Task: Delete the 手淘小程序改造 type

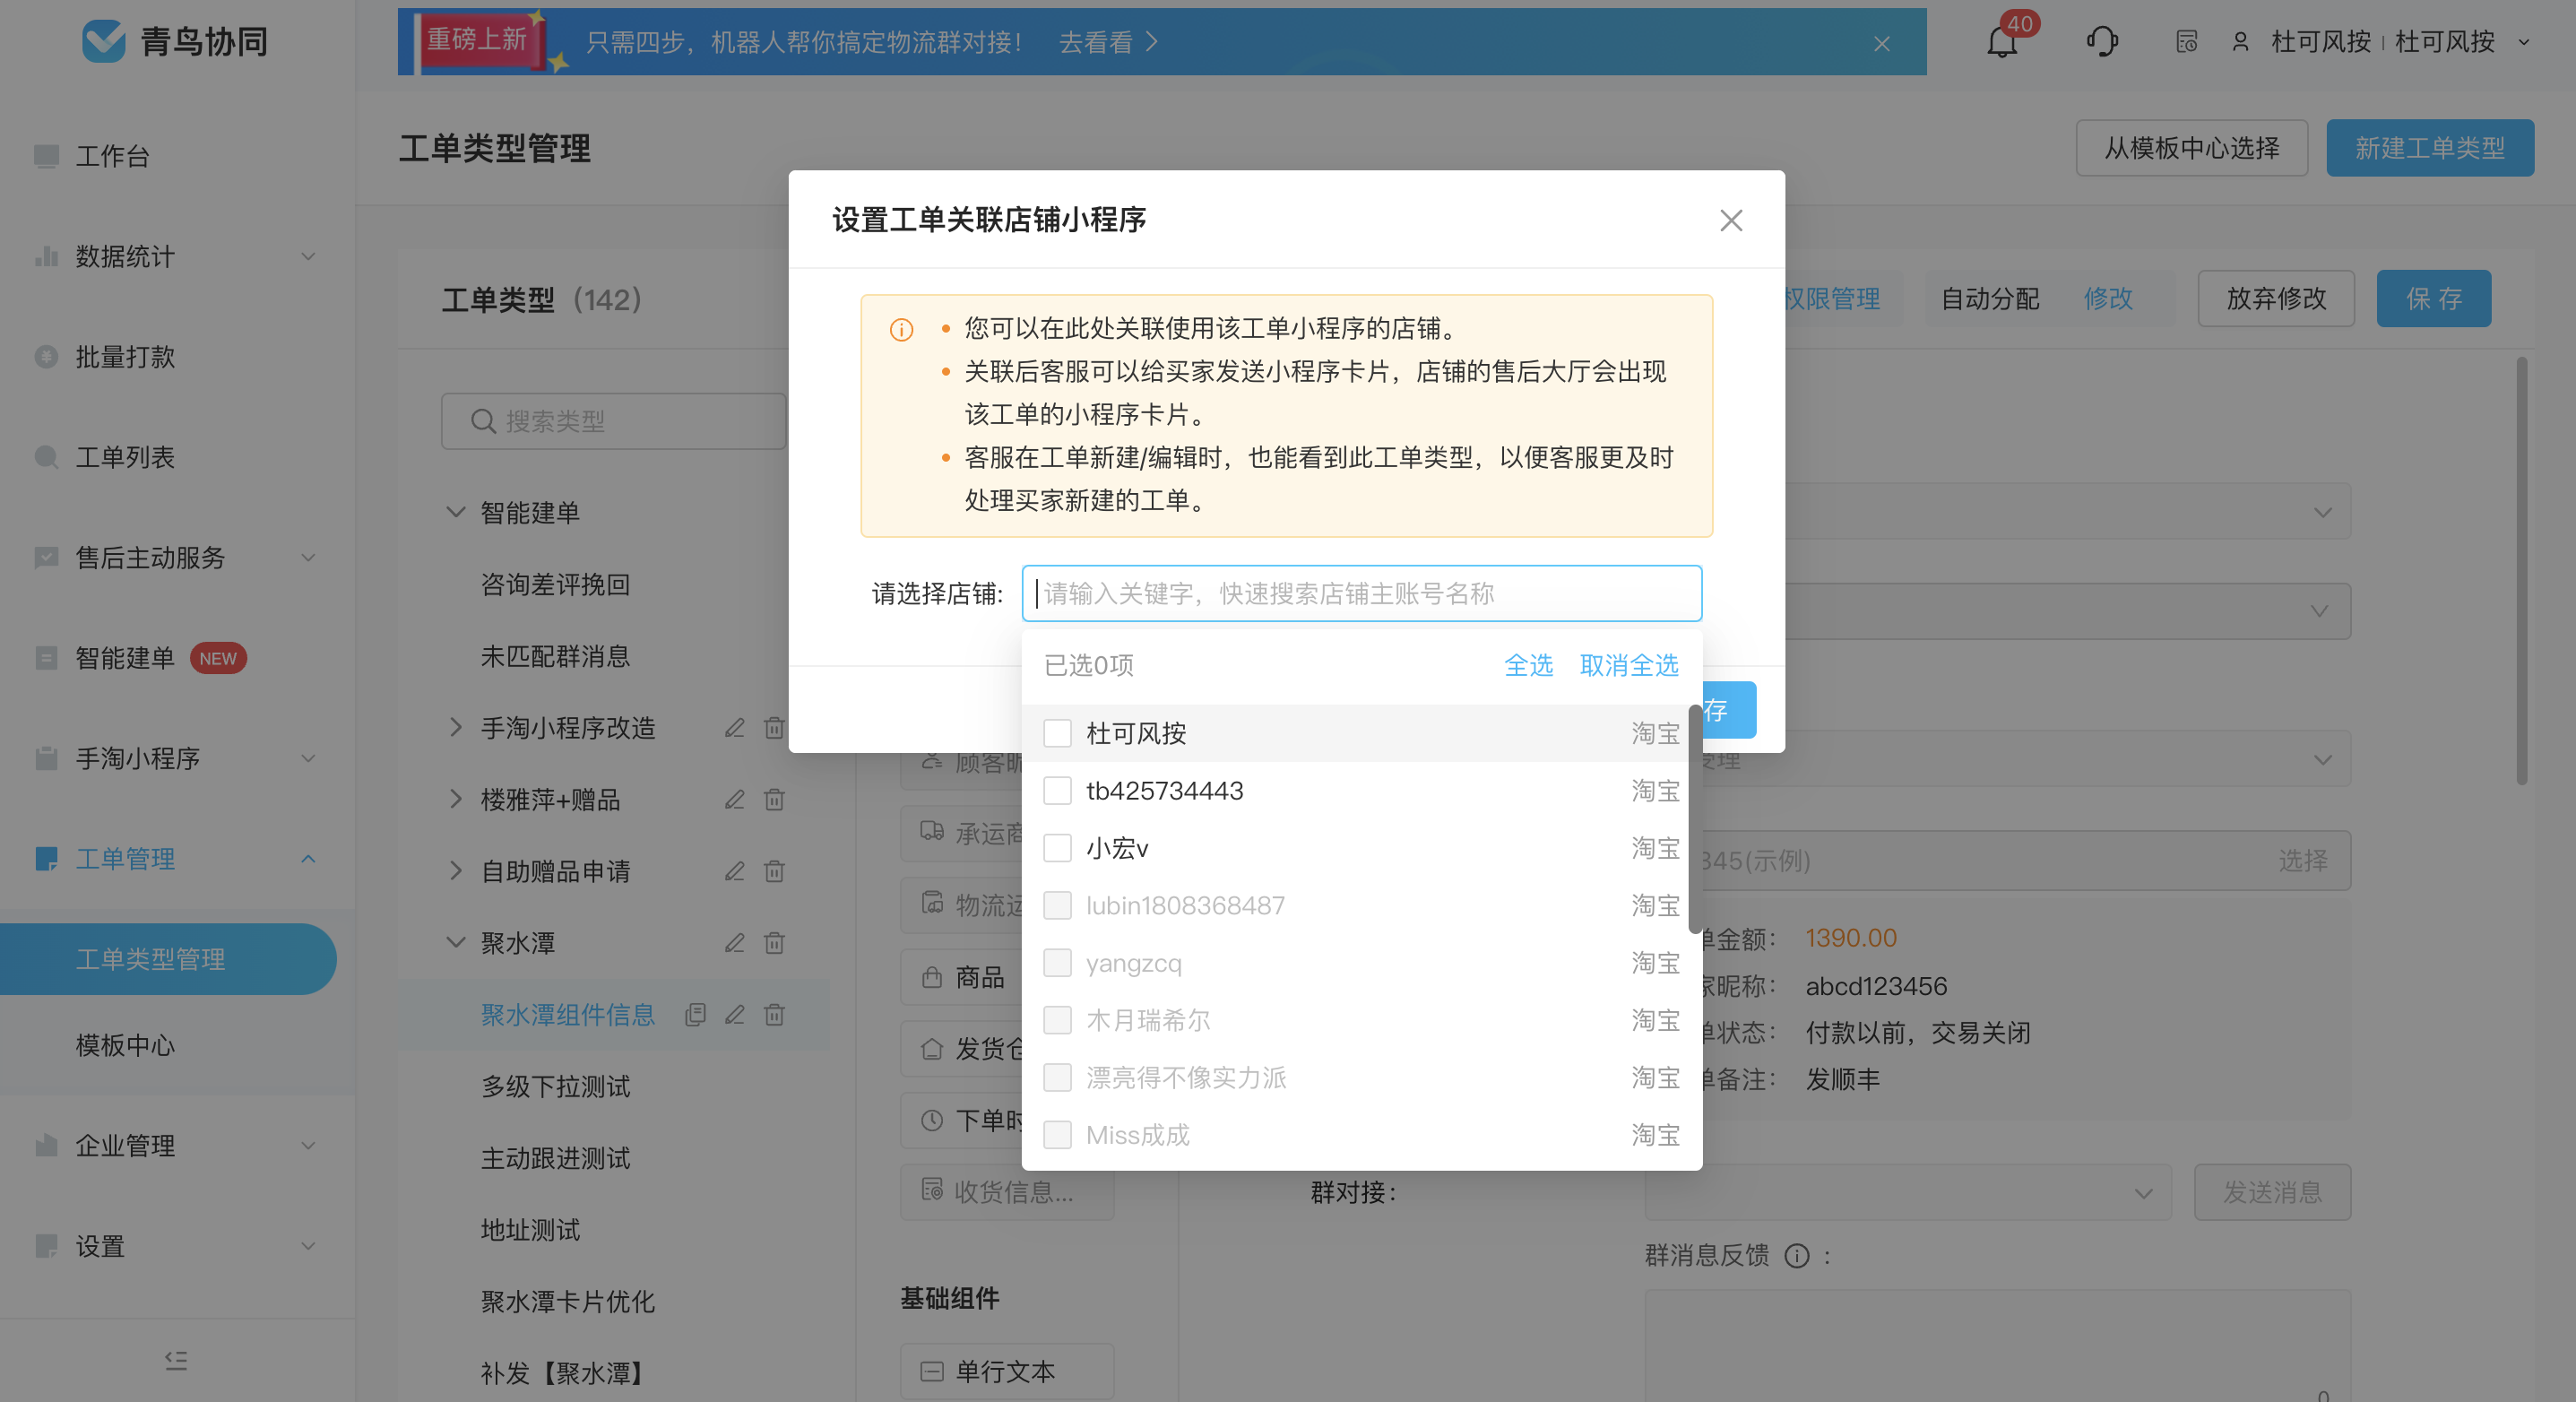Action: [774, 728]
